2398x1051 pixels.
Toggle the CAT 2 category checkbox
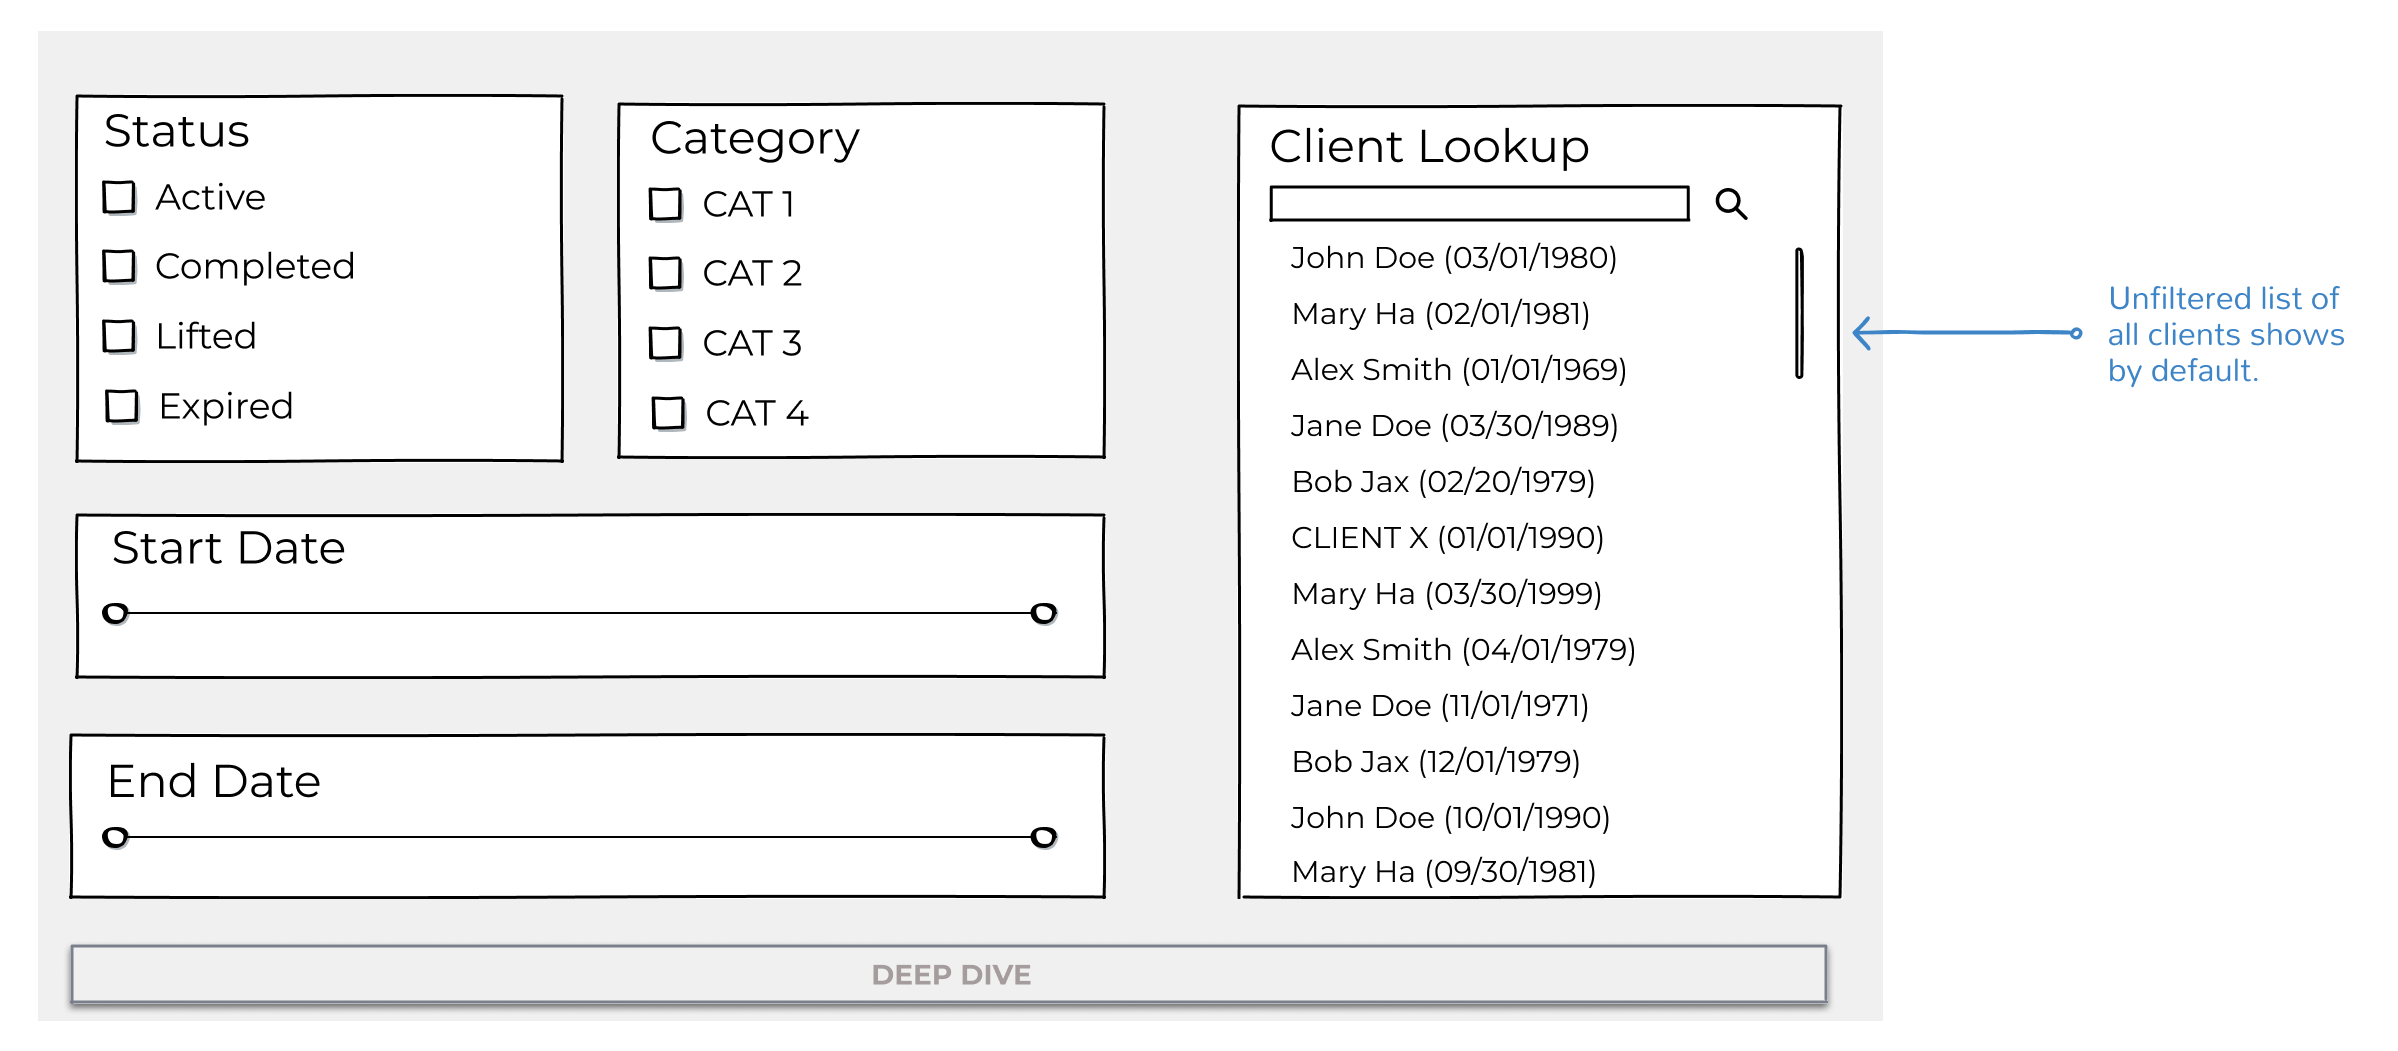pos(665,273)
